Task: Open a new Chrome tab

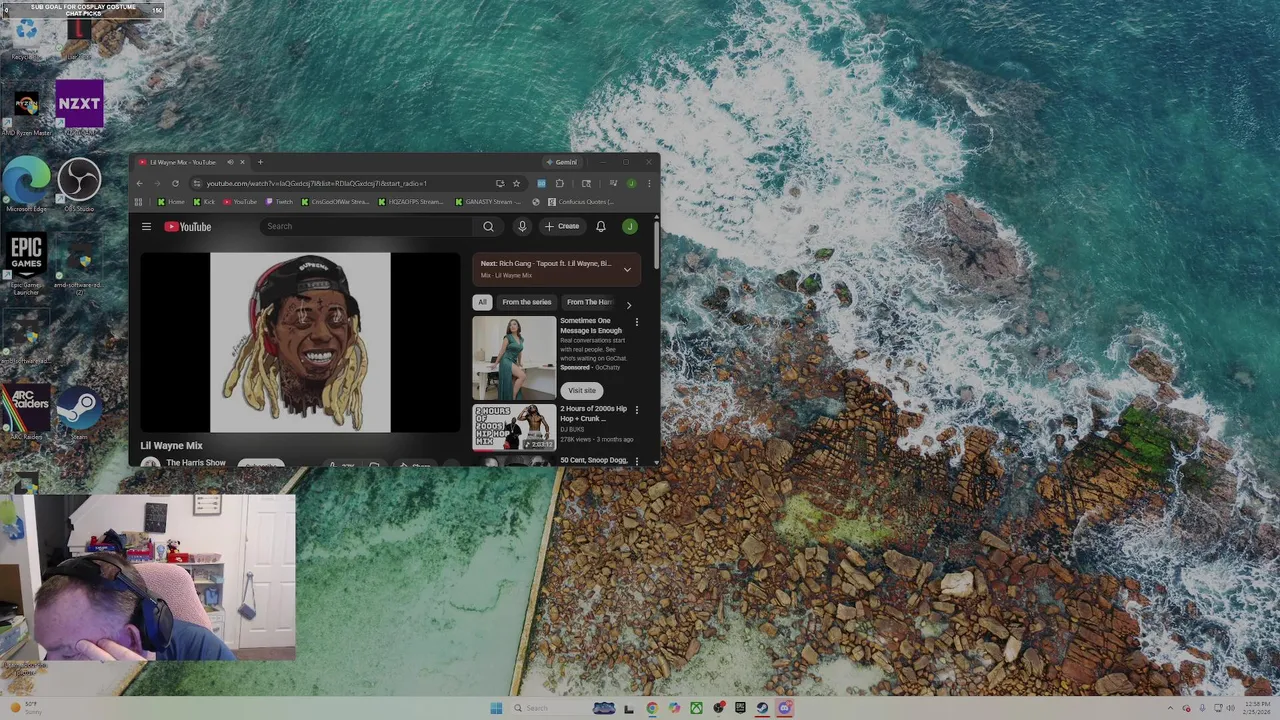Action: tap(260, 162)
